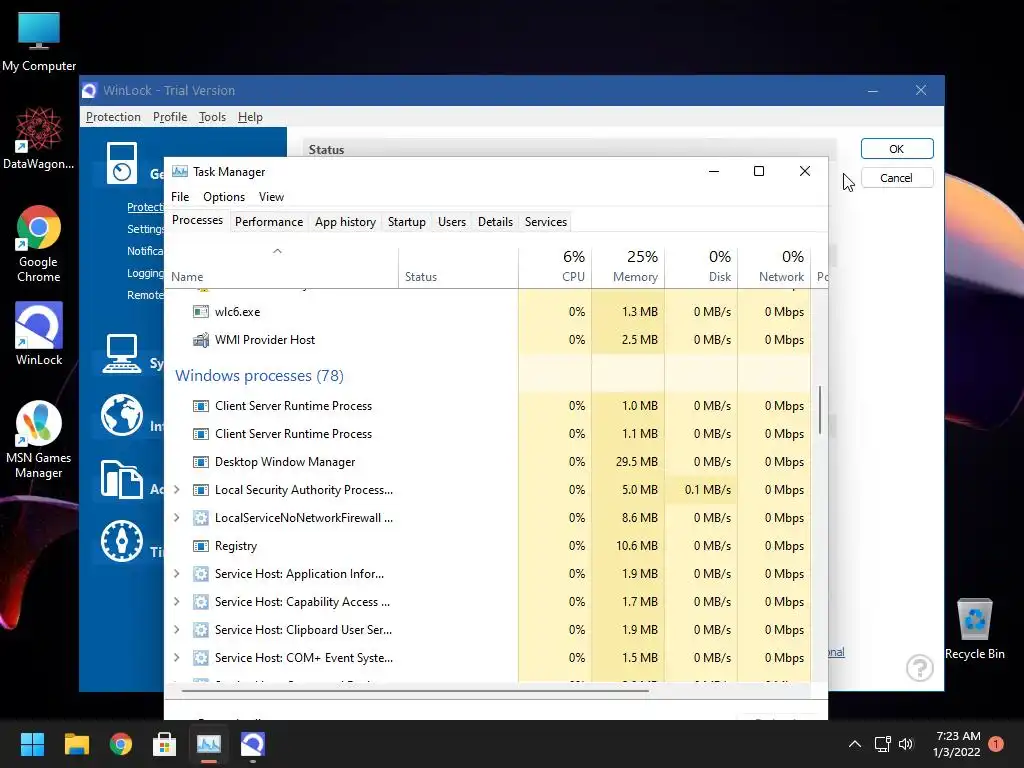Image resolution: width=1024 pixels, height=768 pixels.
Task: Click the wlc6.exe process icon
Action: click(200, 312)
